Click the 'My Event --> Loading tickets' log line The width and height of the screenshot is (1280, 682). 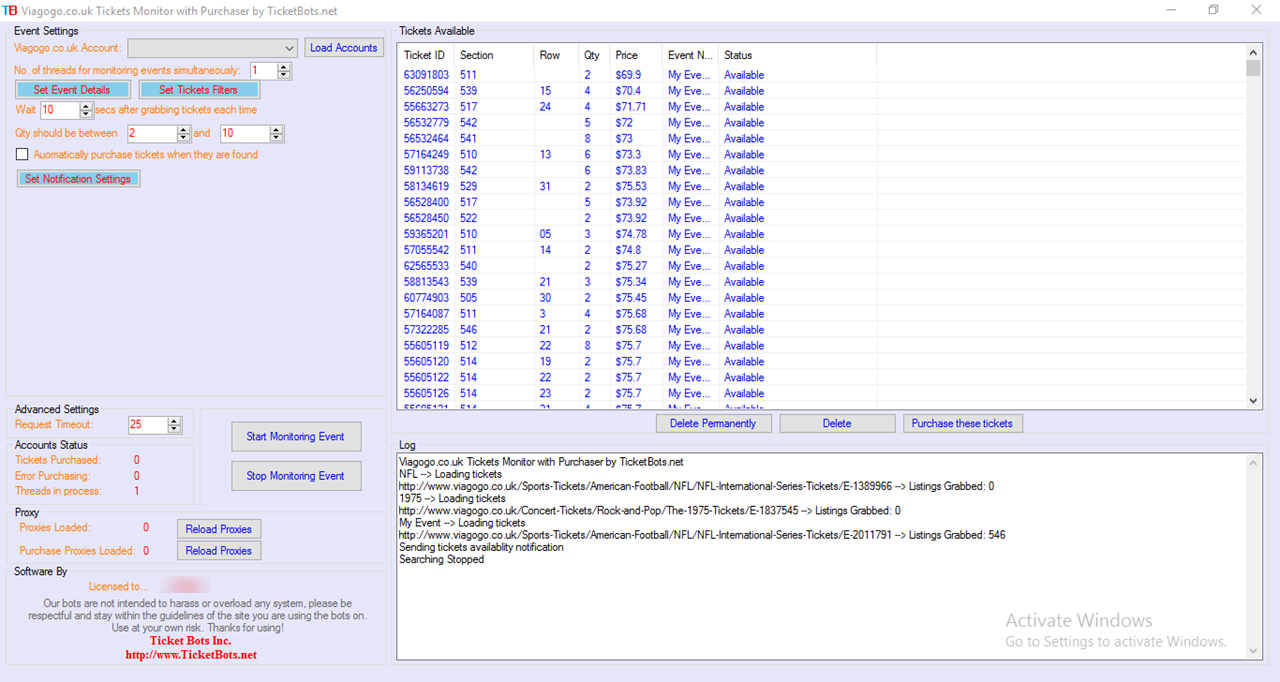462,523
